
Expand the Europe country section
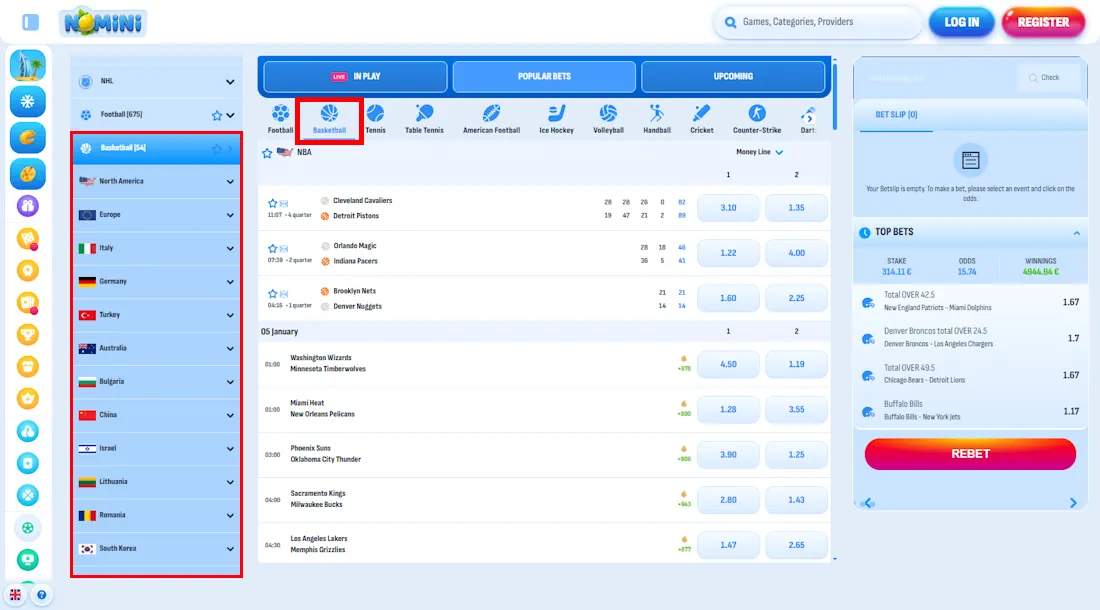point(155,214)
